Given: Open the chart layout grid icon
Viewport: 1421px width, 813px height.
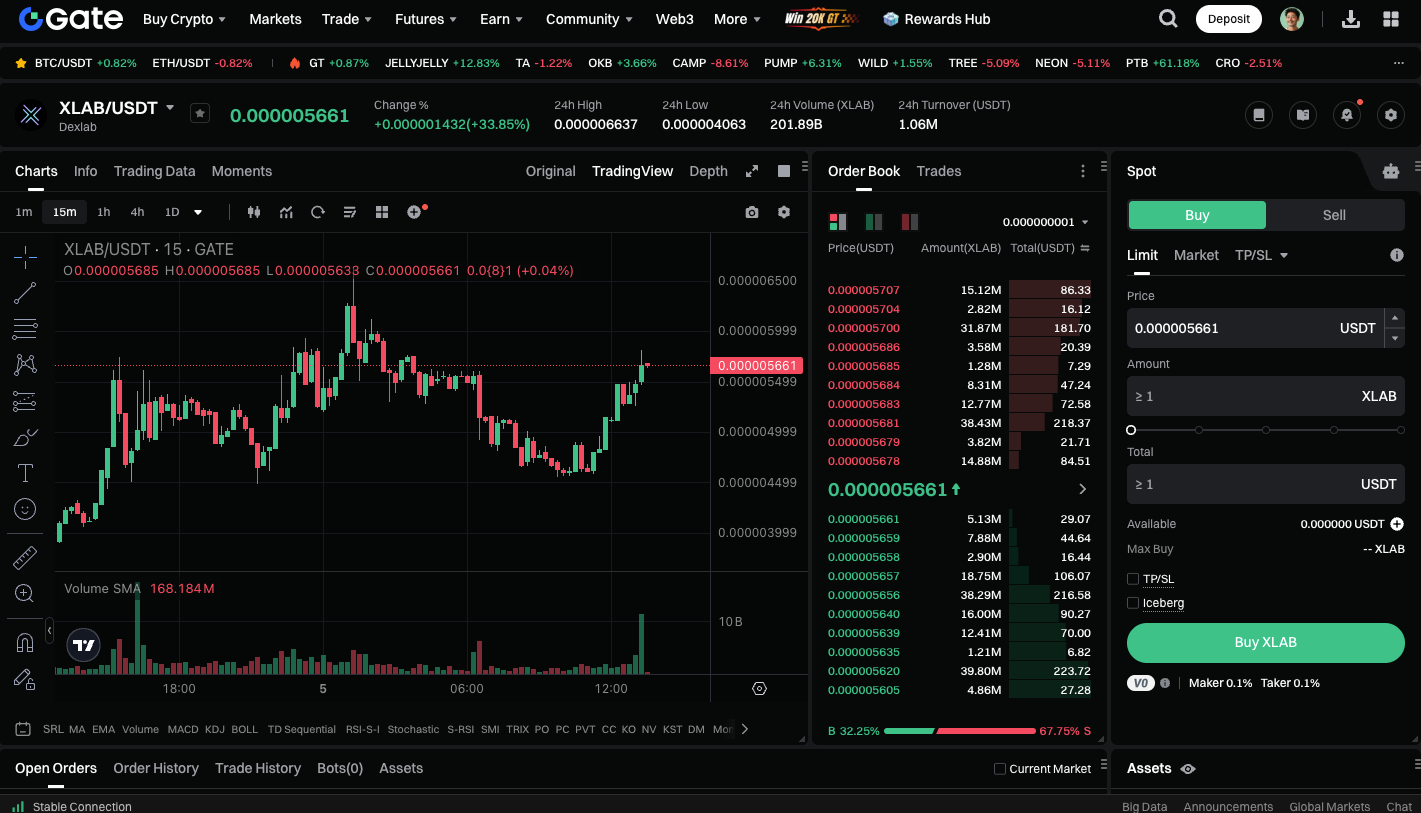Looking at the screenshot, I should pos(381,212).
